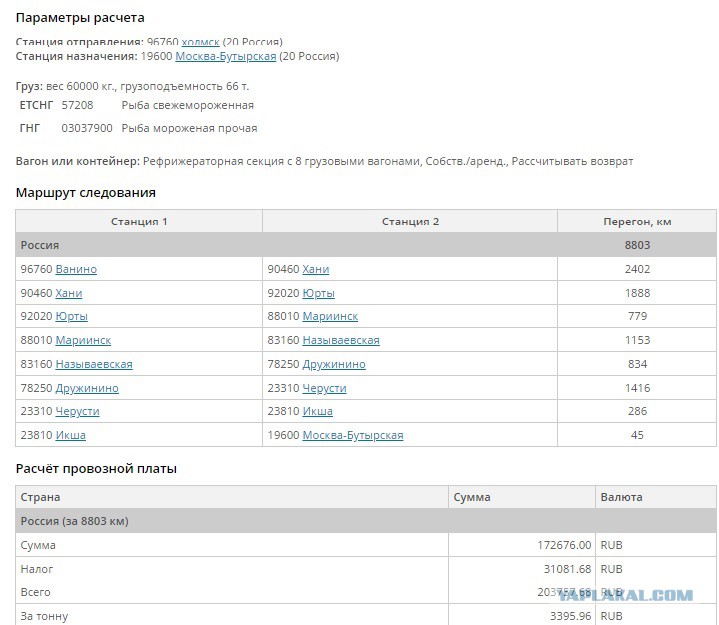Click the Дружинино link in the 834 km row

pyautogui.click(x=334, y=364)
